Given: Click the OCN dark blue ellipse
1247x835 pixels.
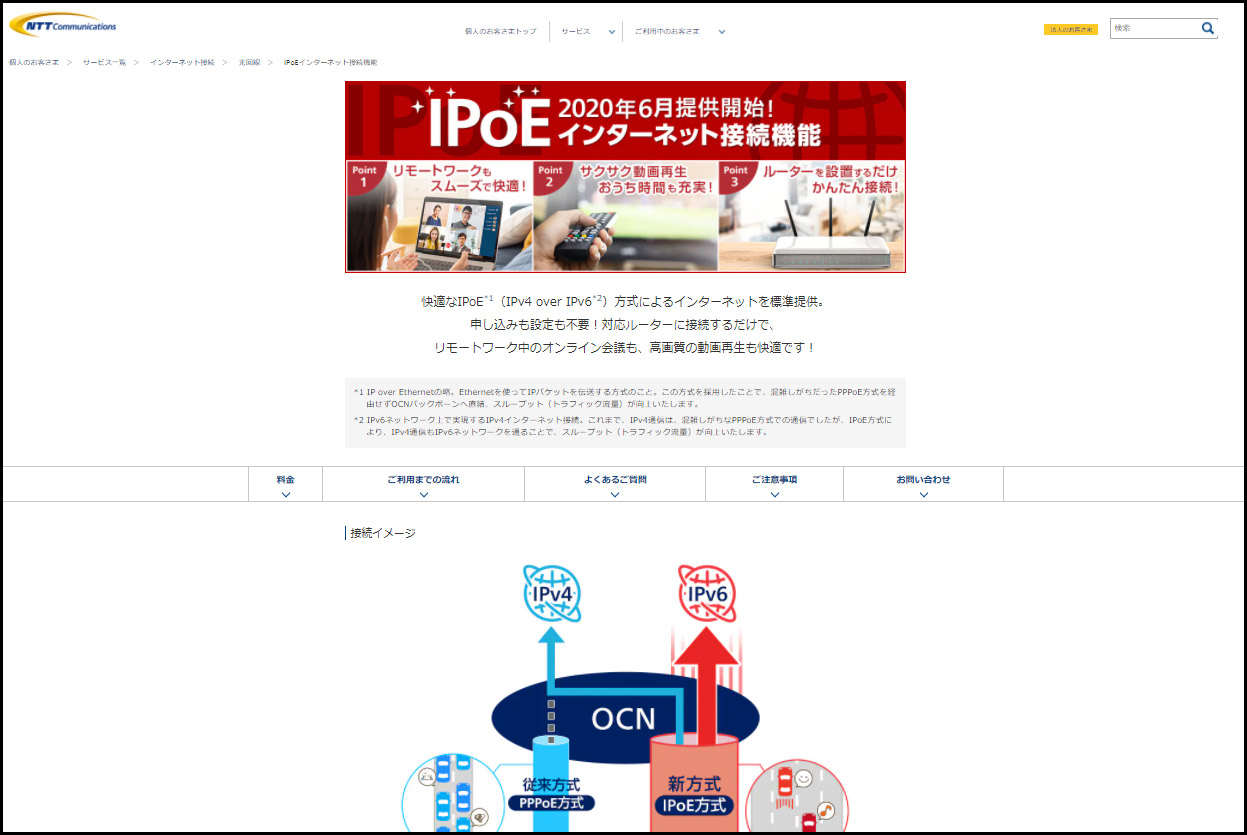Looking at the screenshot, I should point(625,718).
